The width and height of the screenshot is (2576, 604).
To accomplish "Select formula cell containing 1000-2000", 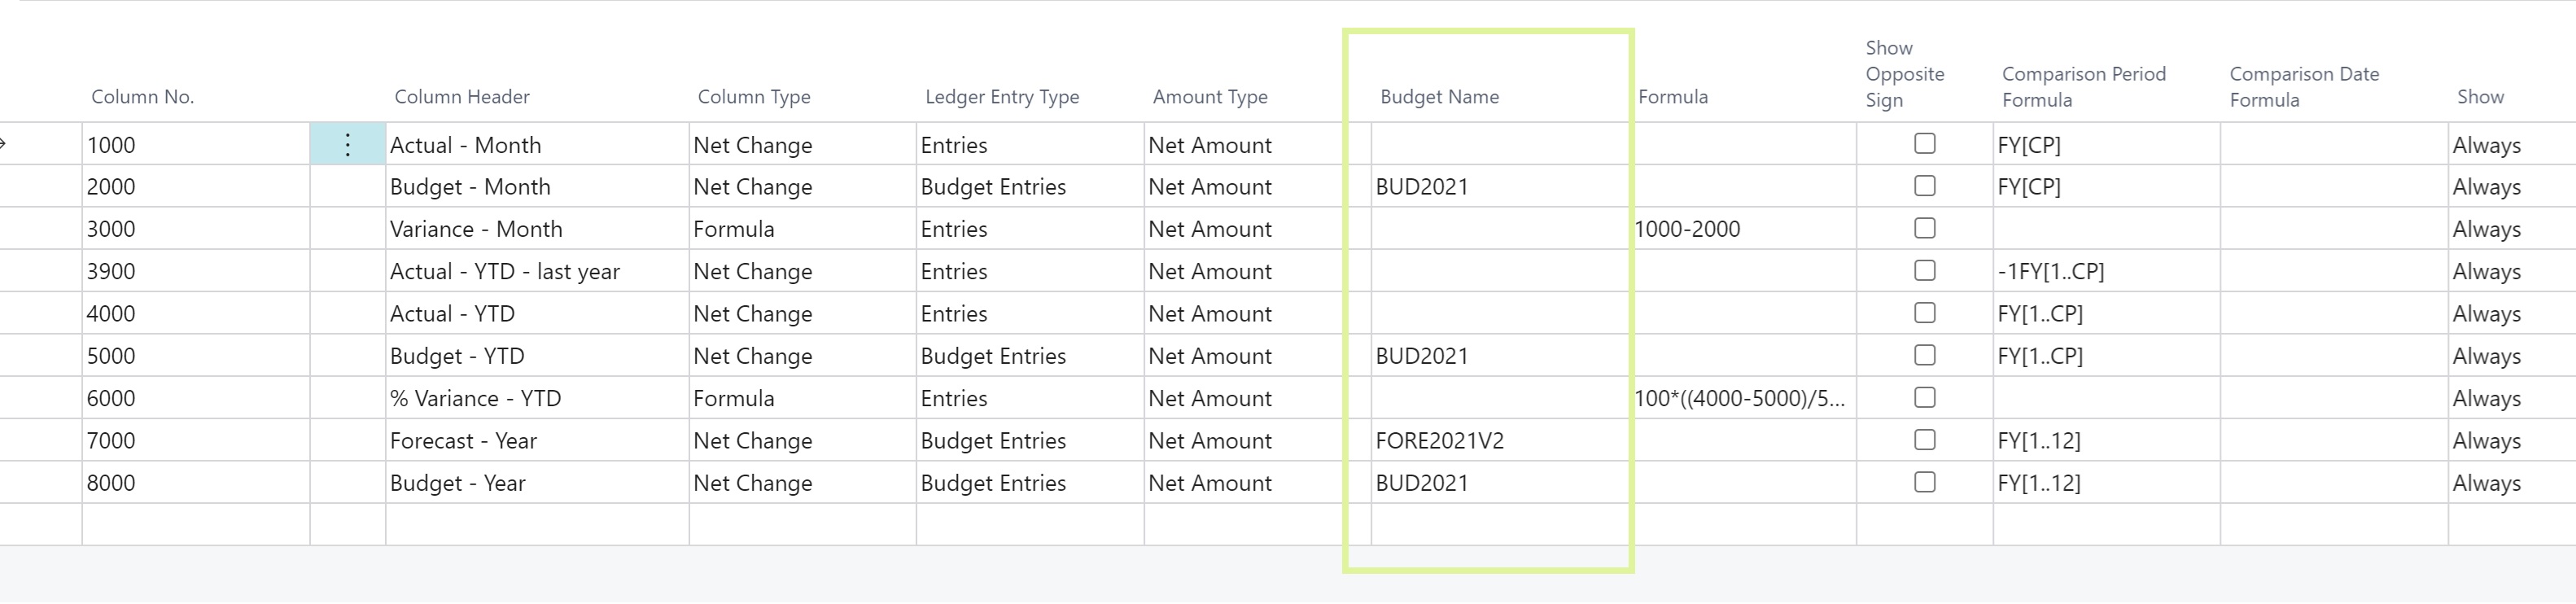I will point(1742,229).
